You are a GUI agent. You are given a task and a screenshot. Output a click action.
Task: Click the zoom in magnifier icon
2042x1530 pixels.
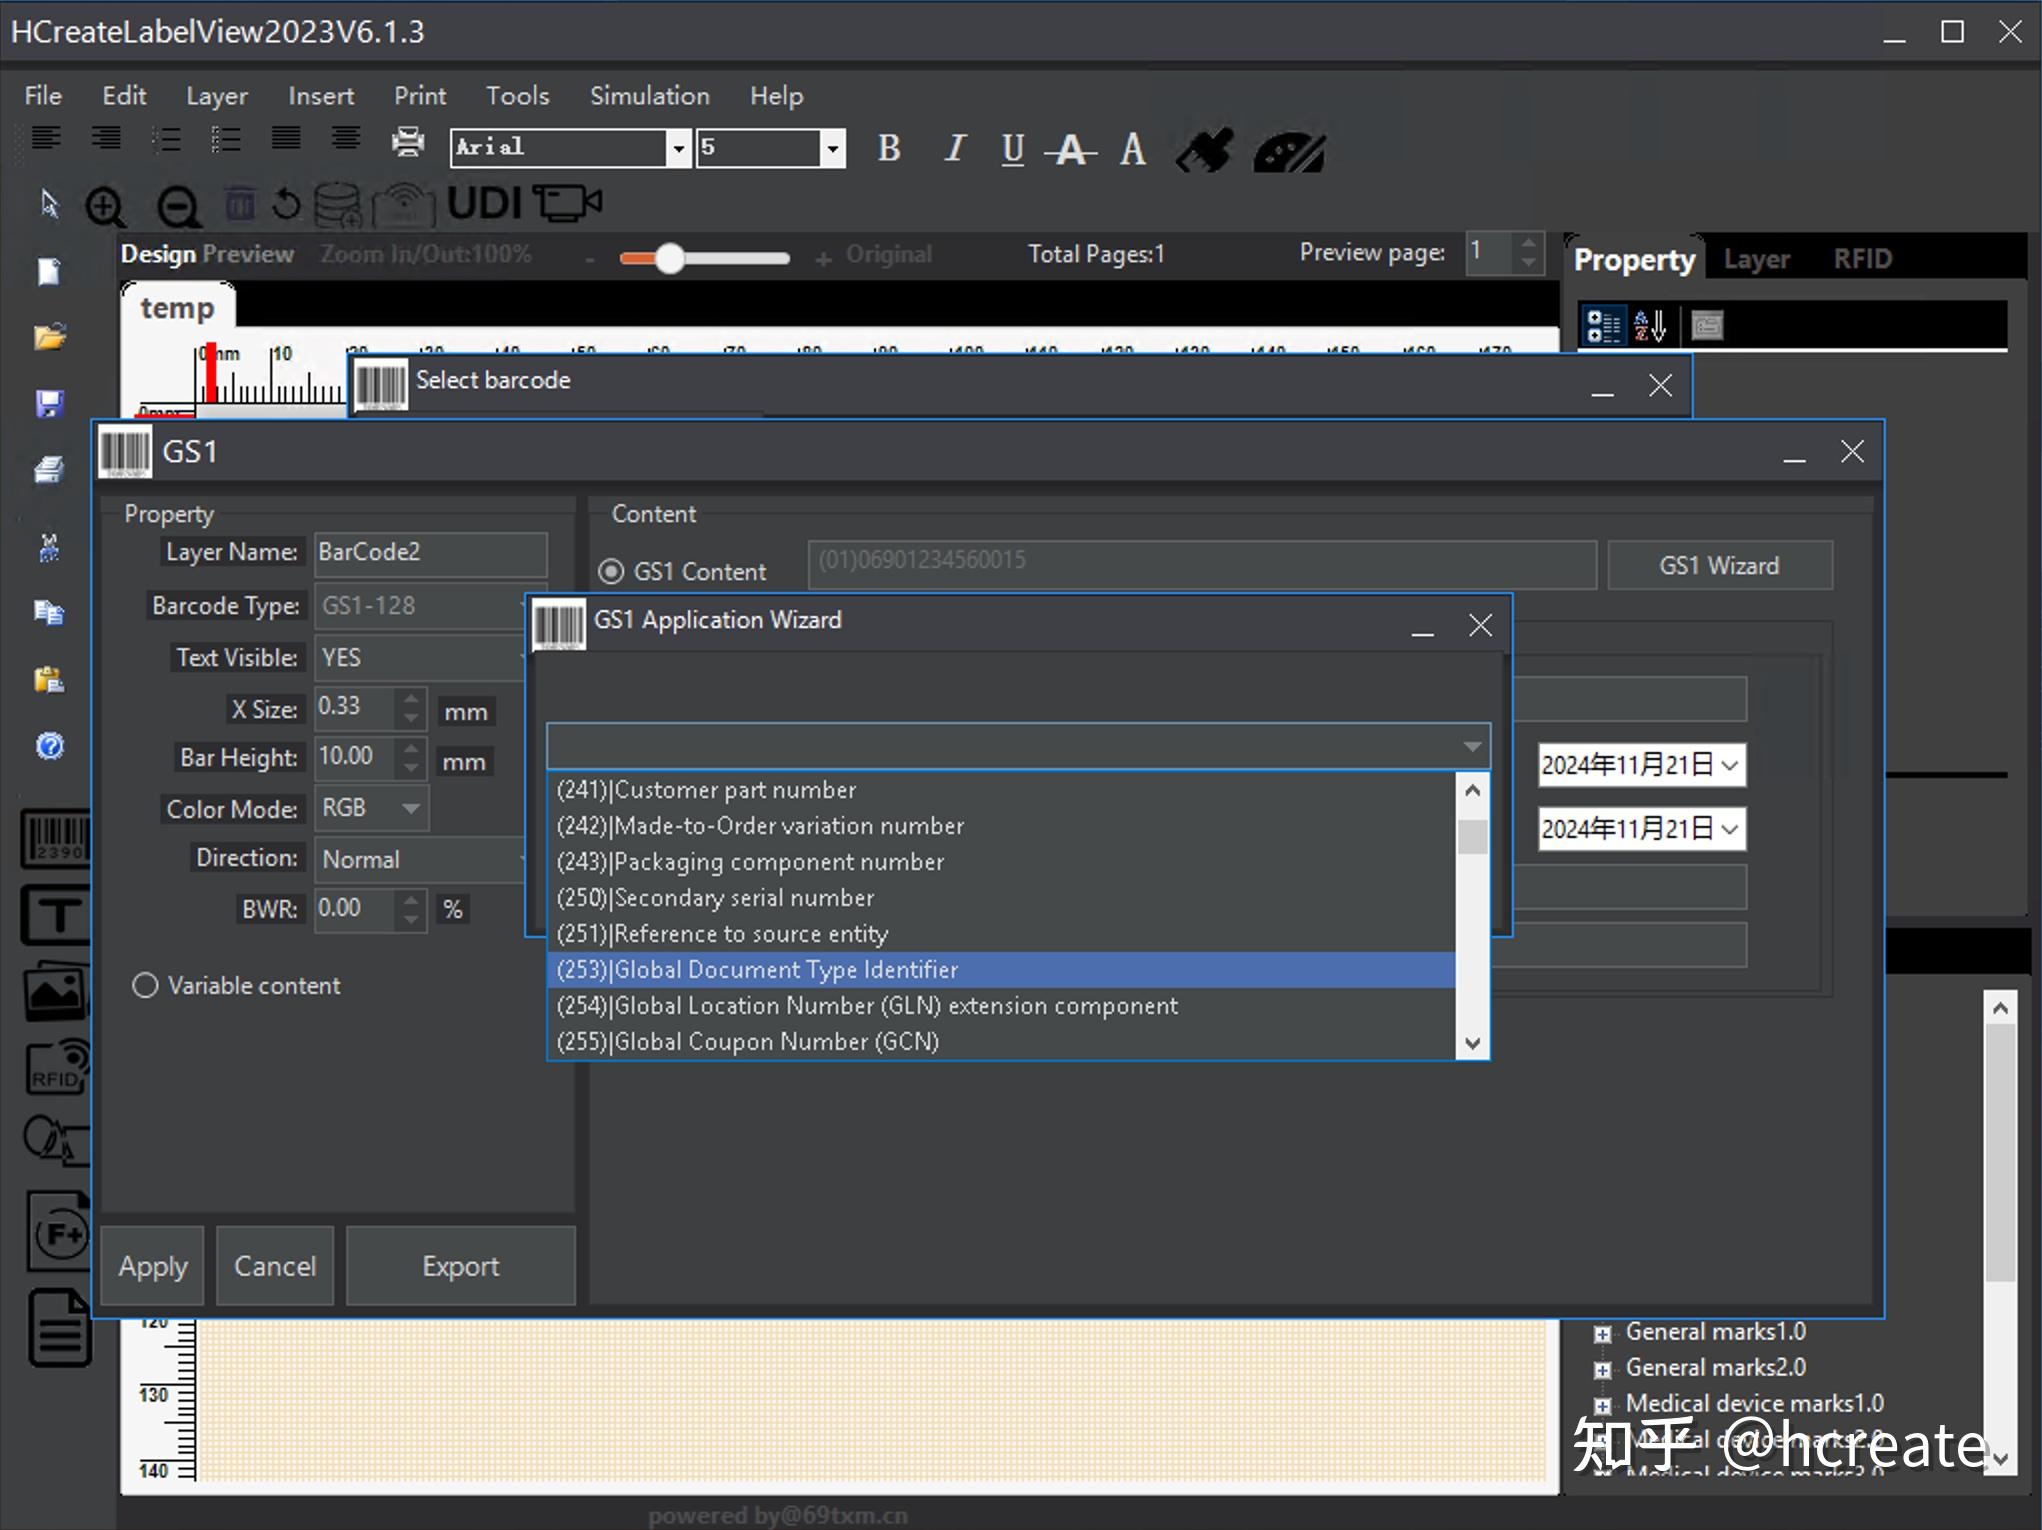pos(104,207)
